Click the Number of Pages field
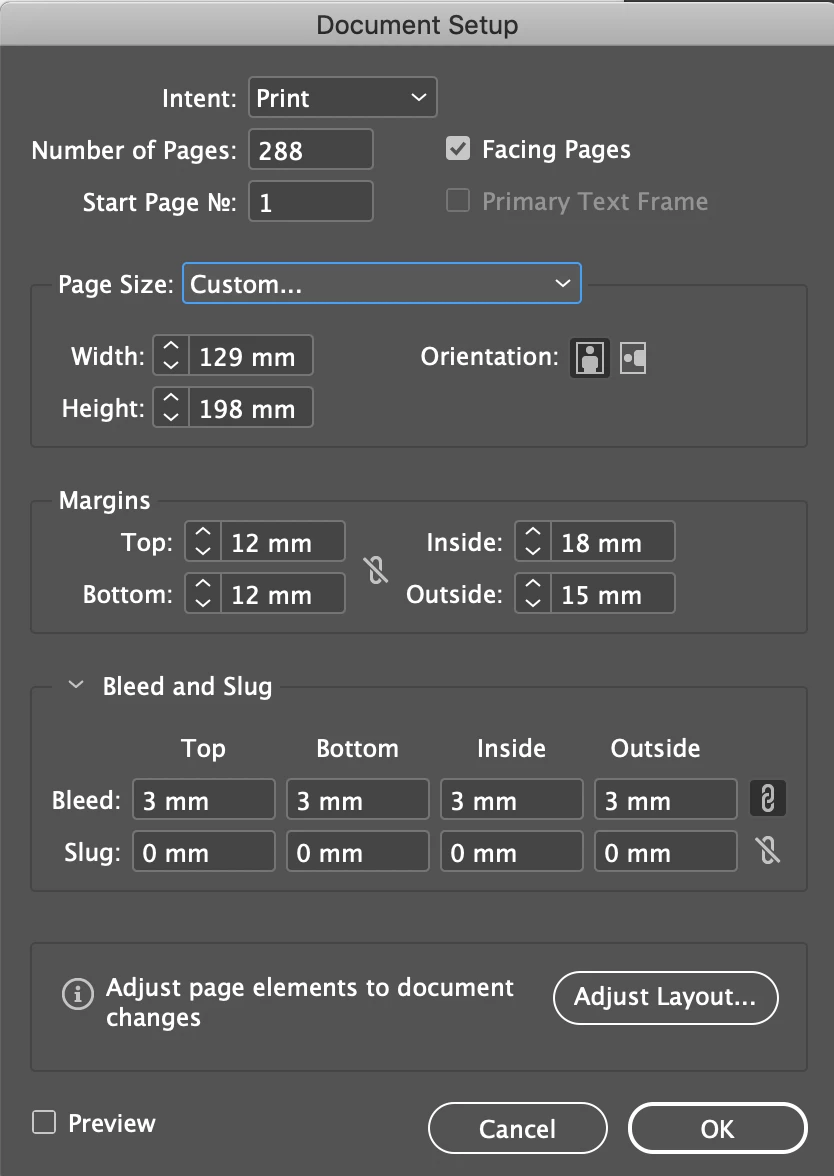 [310, 149]
